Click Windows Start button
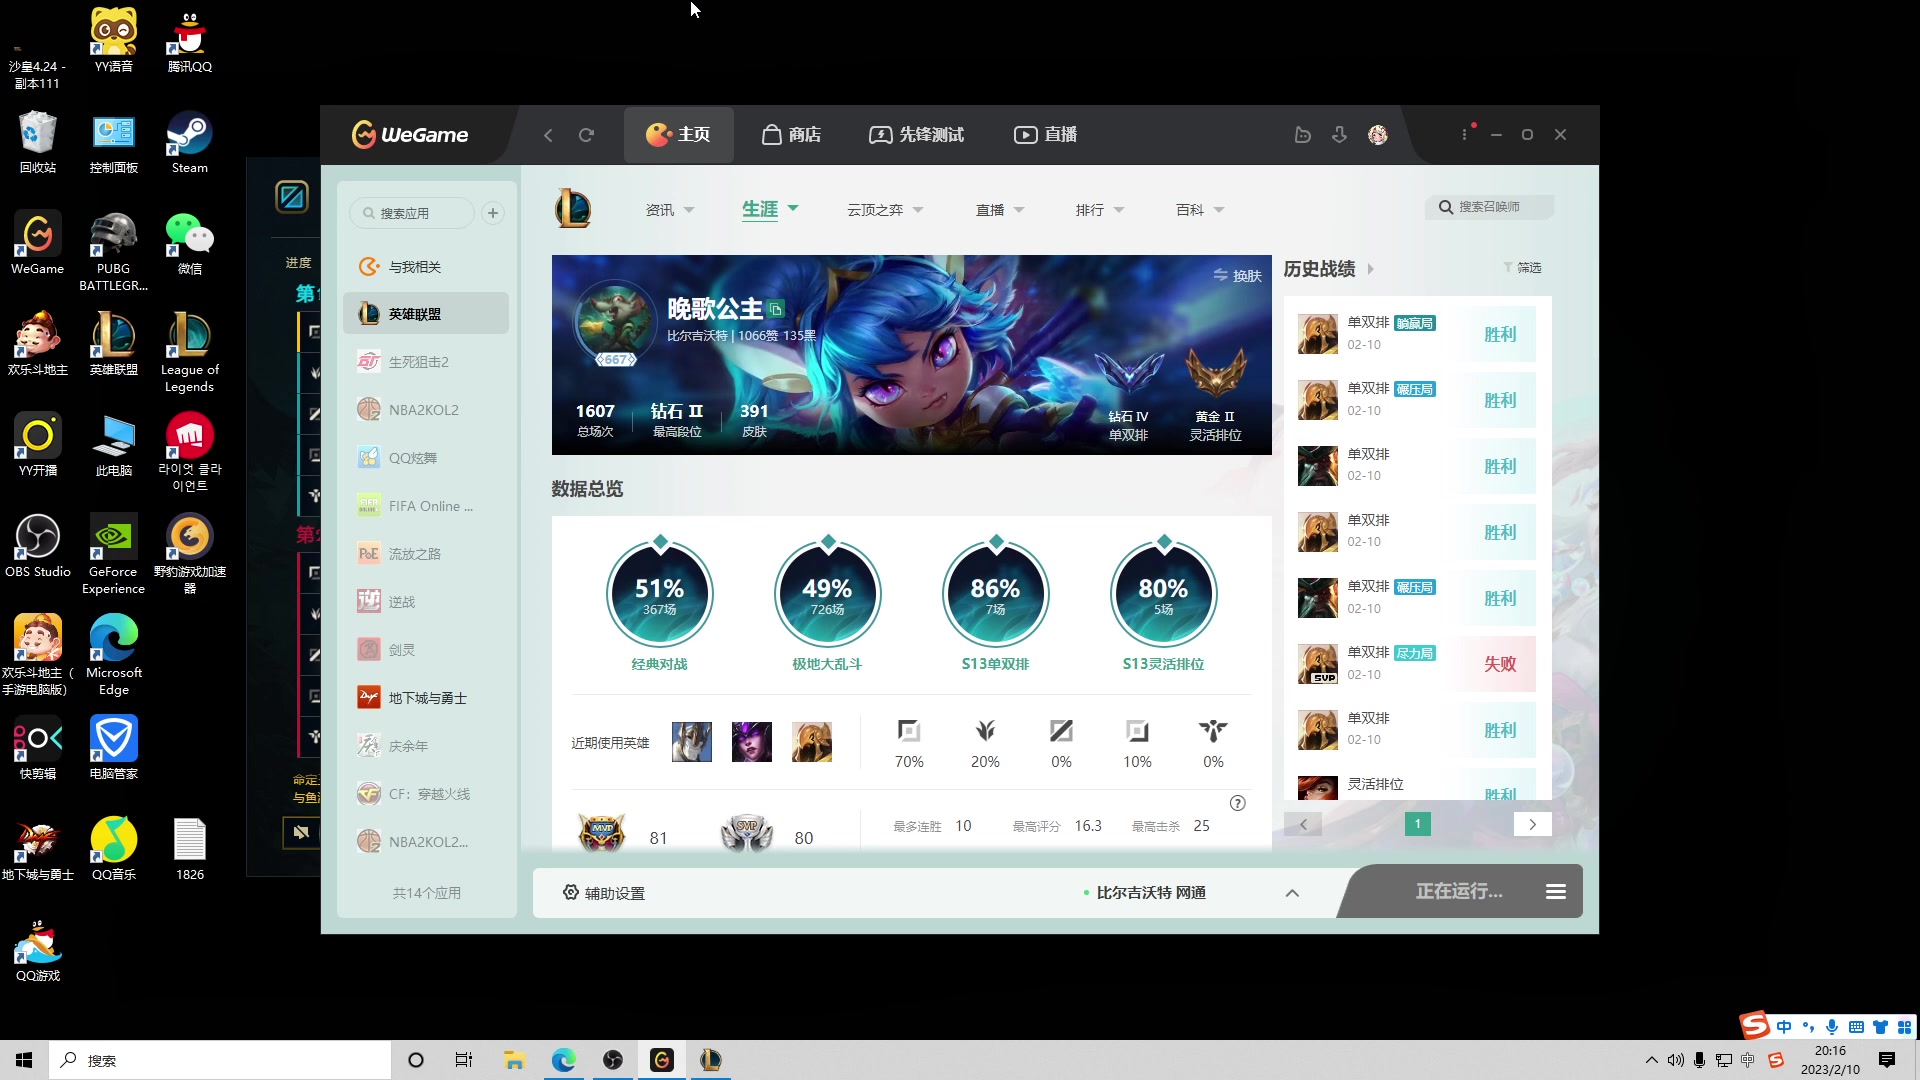This screenshot has height=1080, width=1920. [24, 1060]
